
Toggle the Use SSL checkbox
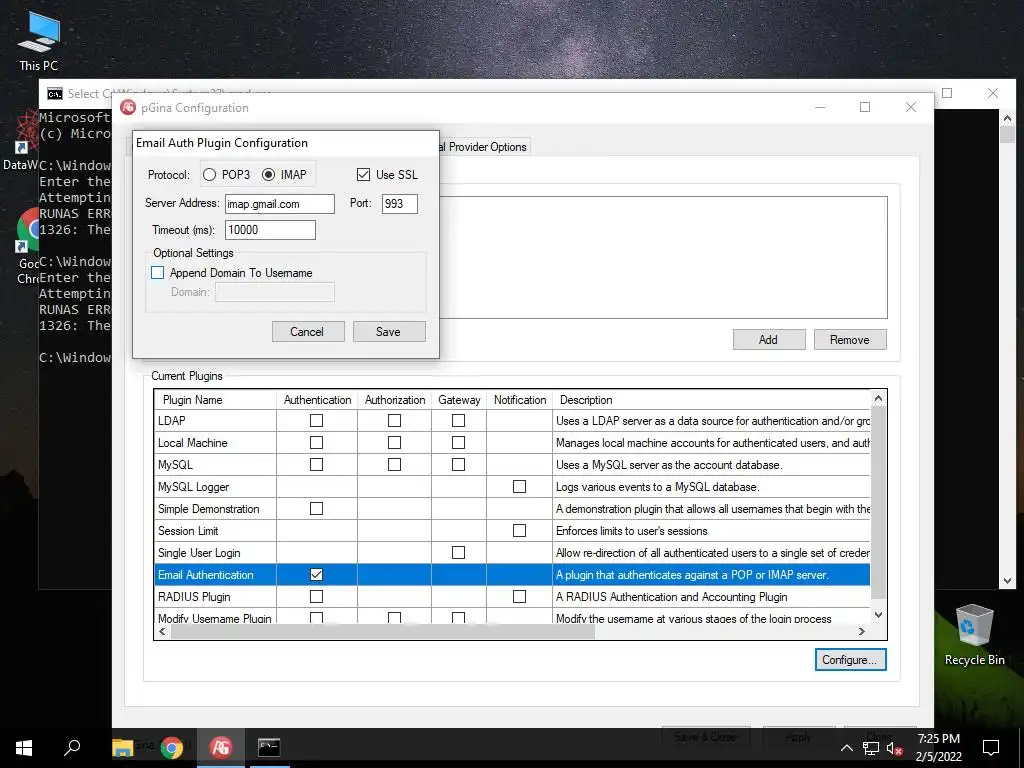pyautogui.click(x=363, y=174)
